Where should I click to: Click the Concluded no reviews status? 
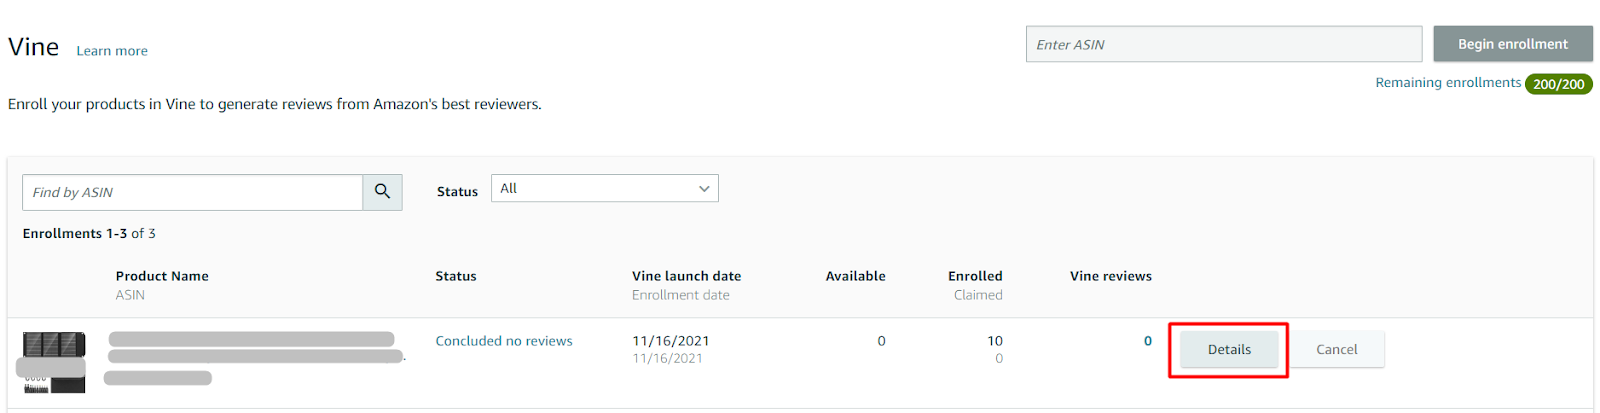coord(504,341)
